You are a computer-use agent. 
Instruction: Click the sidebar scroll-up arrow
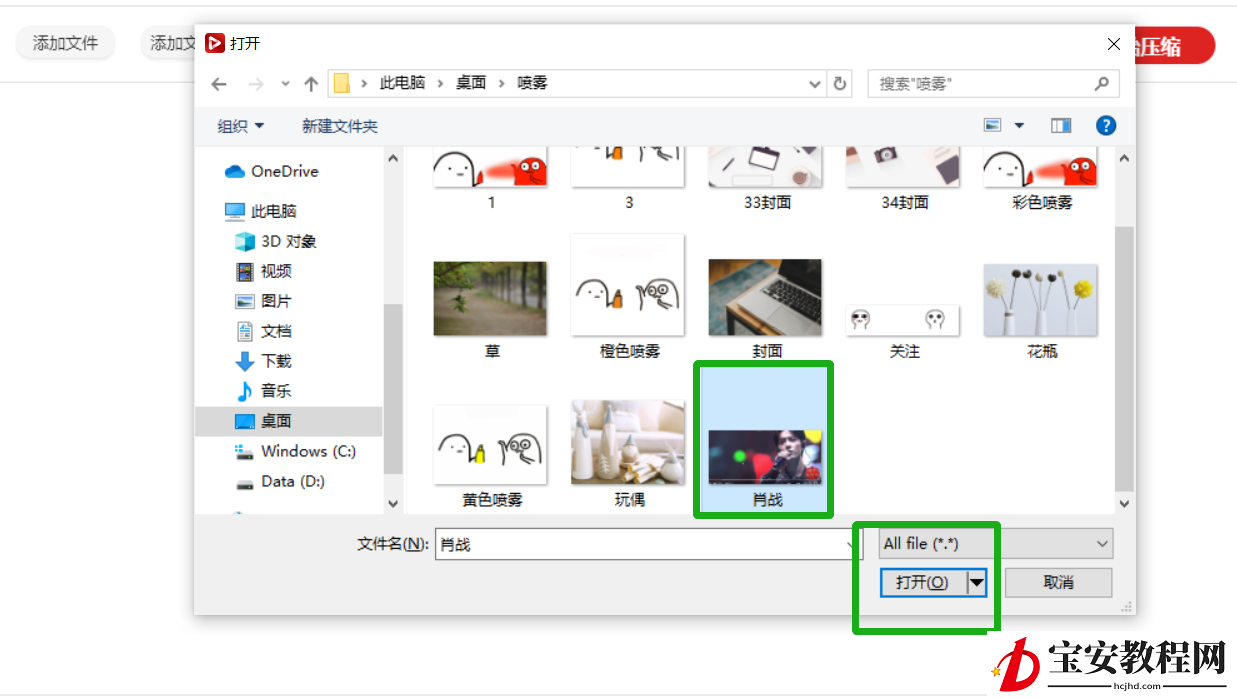pos(392,159)
